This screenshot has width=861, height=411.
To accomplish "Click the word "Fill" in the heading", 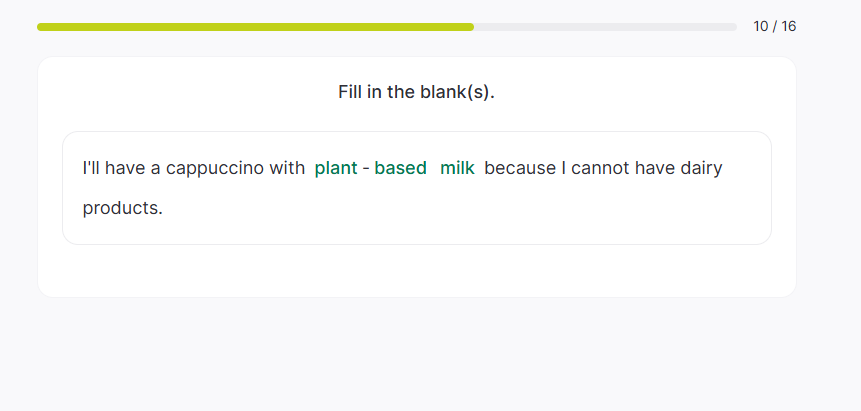I will pos(350,92).
